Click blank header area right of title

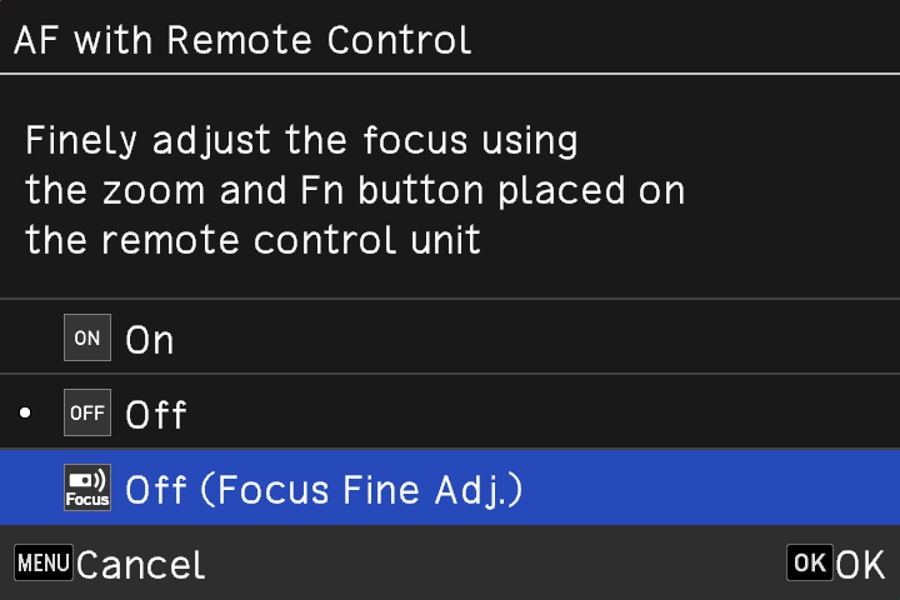tap(700, 41)
